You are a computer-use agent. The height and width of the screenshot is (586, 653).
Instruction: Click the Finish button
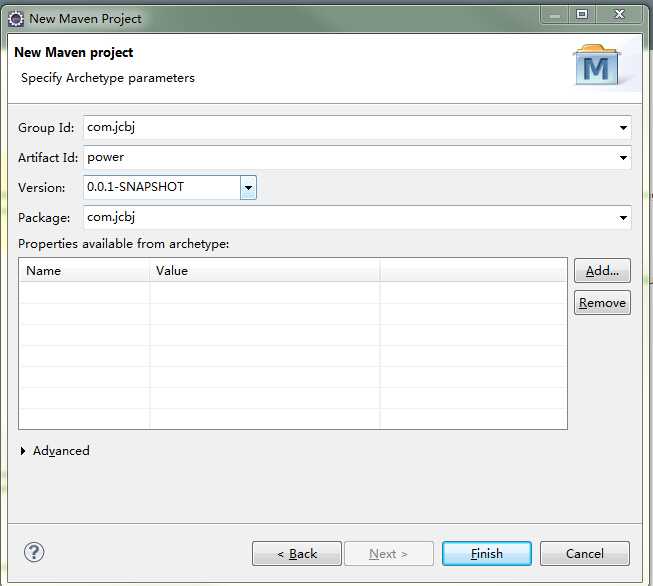(x=487, y=554)
